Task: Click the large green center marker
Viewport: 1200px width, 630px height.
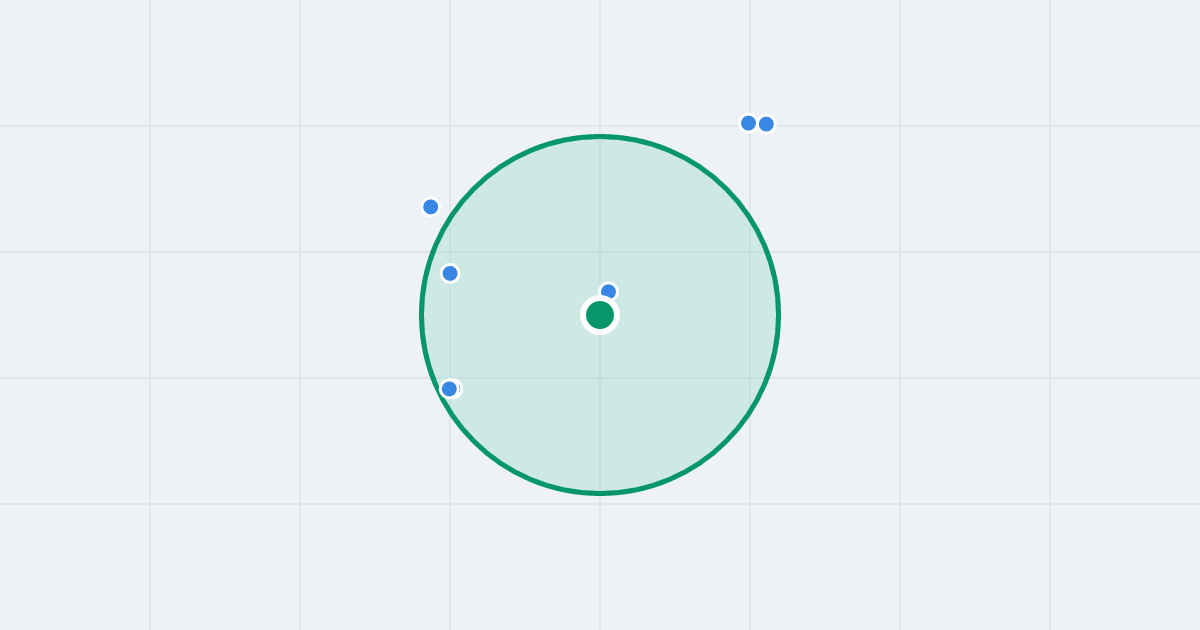Action: tap(600, 315)
